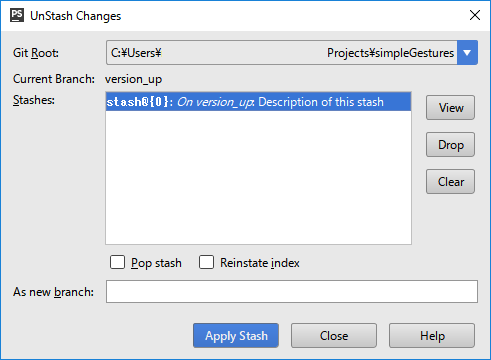Click the version_up current branch text
Image resolution: width=491 pixels, height=360 pixels.
point(133,79)
